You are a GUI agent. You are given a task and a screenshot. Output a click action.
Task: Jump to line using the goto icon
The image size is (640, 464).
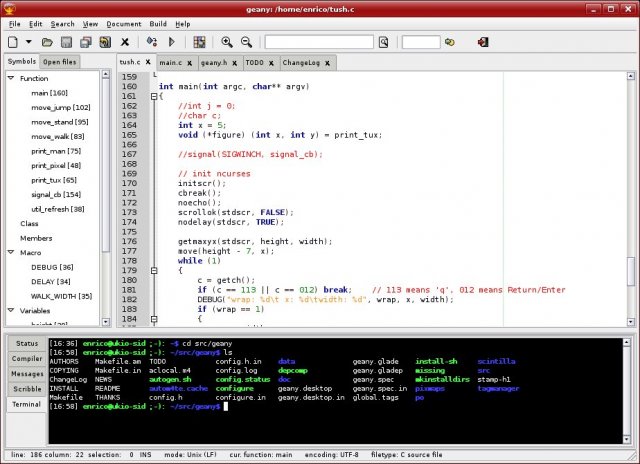[450, 42]
